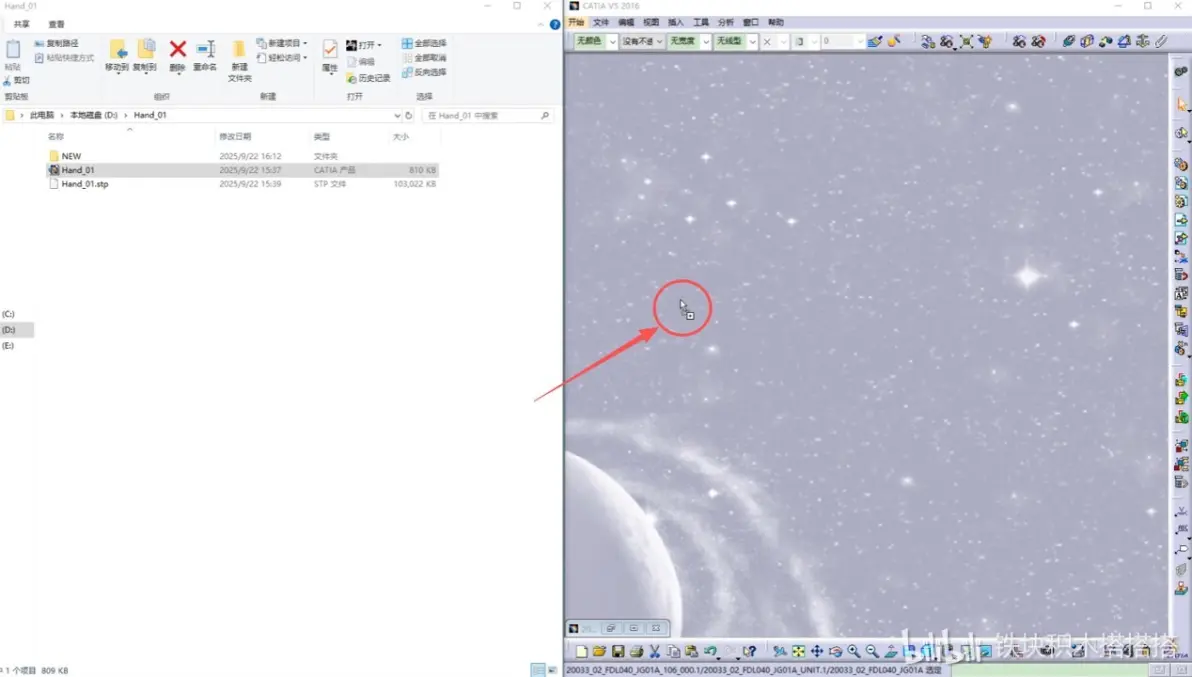Screen dimensions: 1192x677
Task: Click the CATIA Open file folder icon
Action: [x=599, y=651]
